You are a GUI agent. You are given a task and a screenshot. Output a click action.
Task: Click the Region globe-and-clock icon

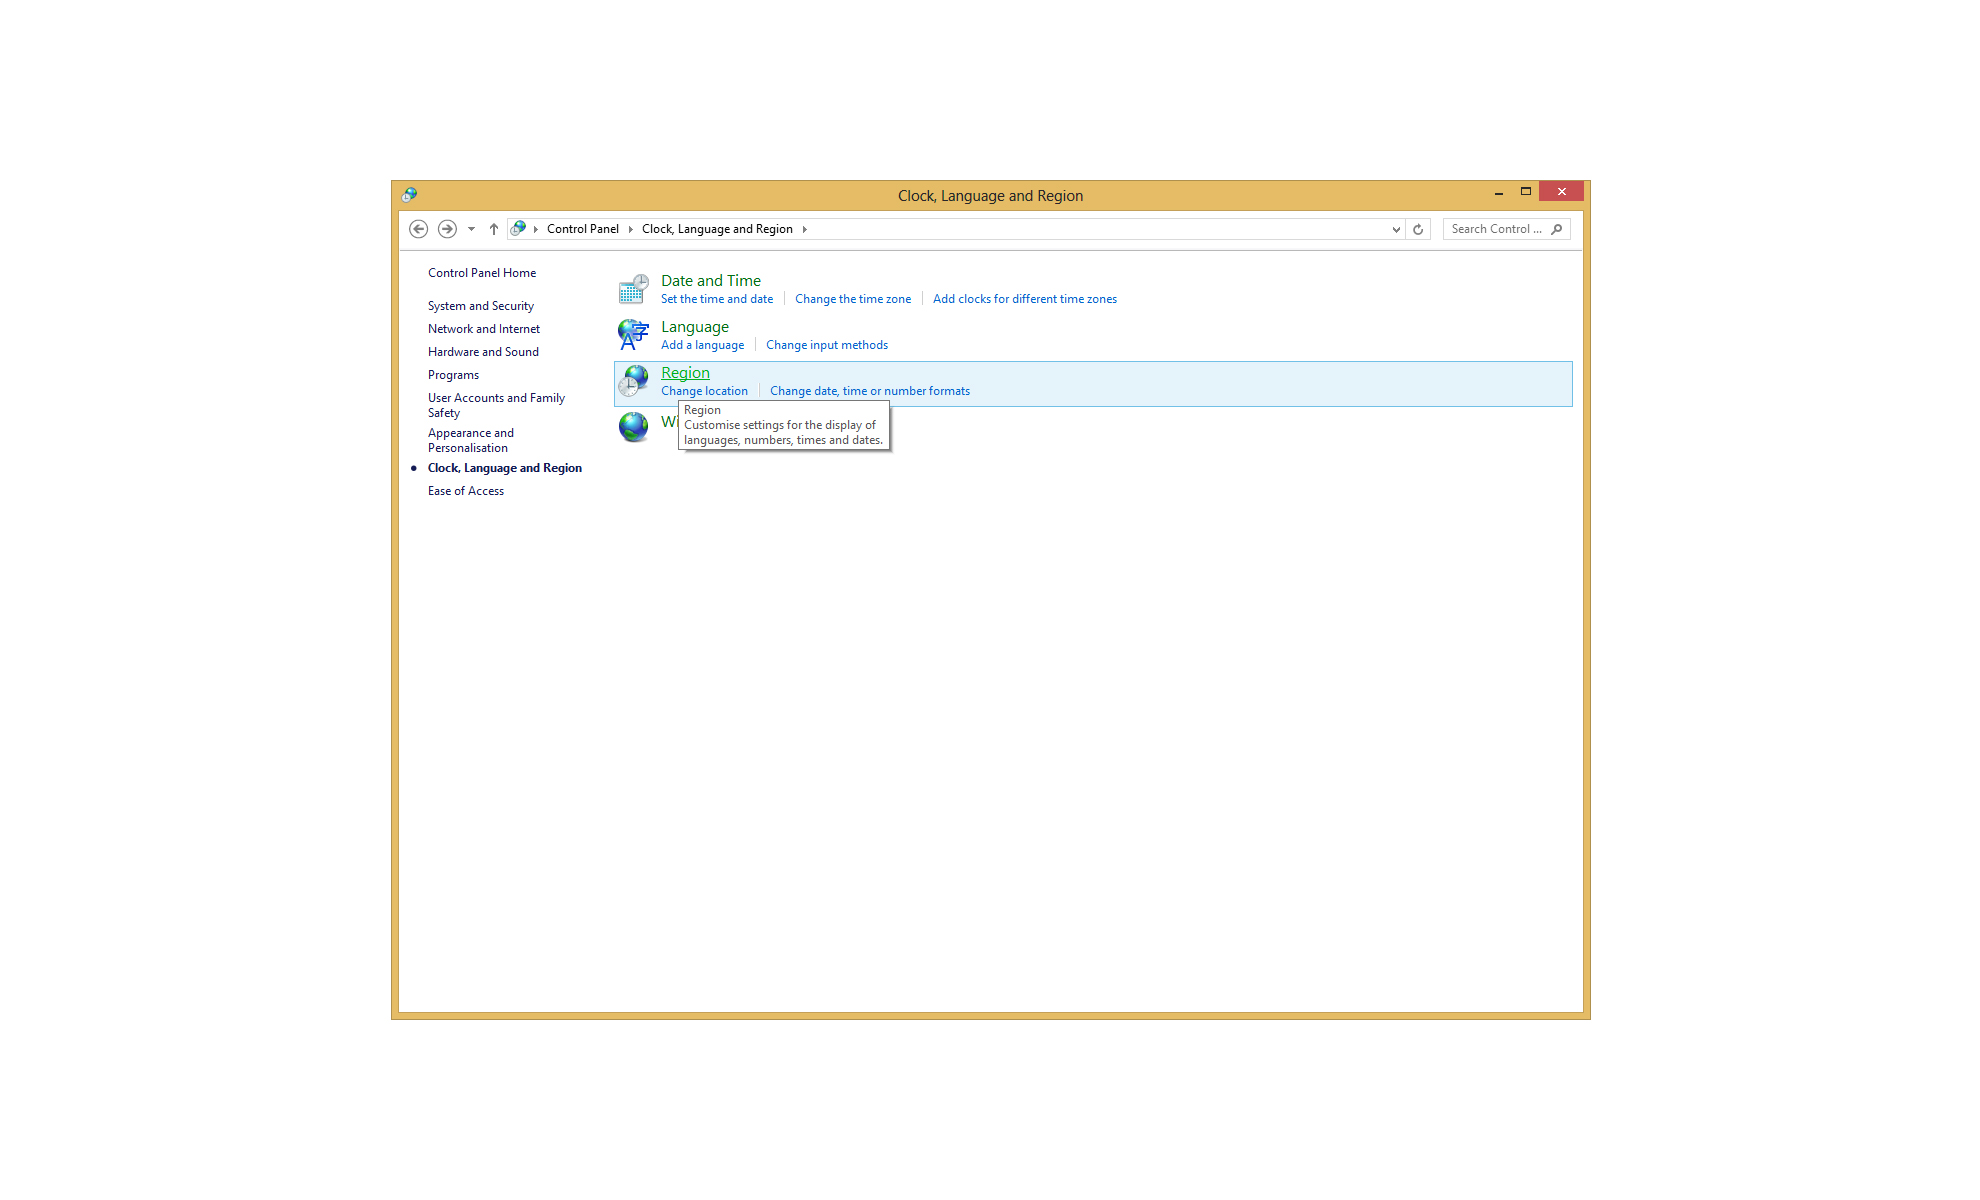(633, 381)
